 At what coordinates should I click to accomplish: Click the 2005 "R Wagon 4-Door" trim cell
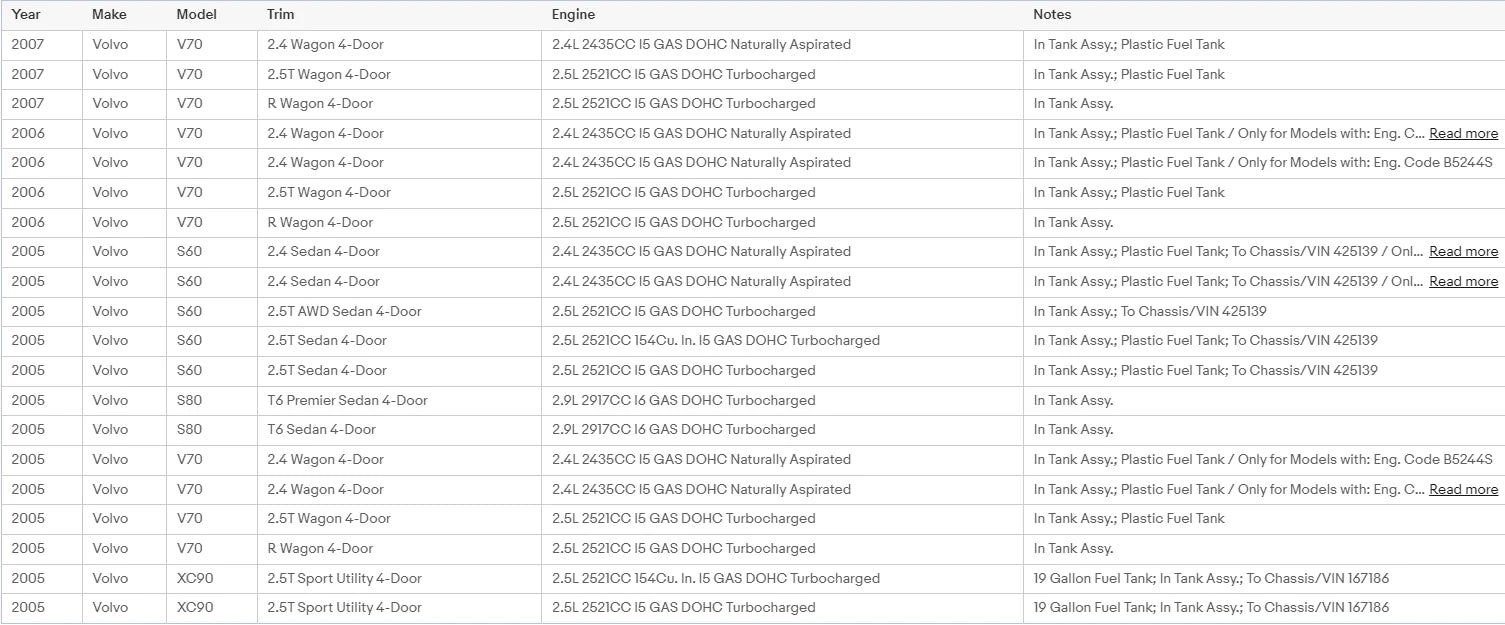[399, 548]
